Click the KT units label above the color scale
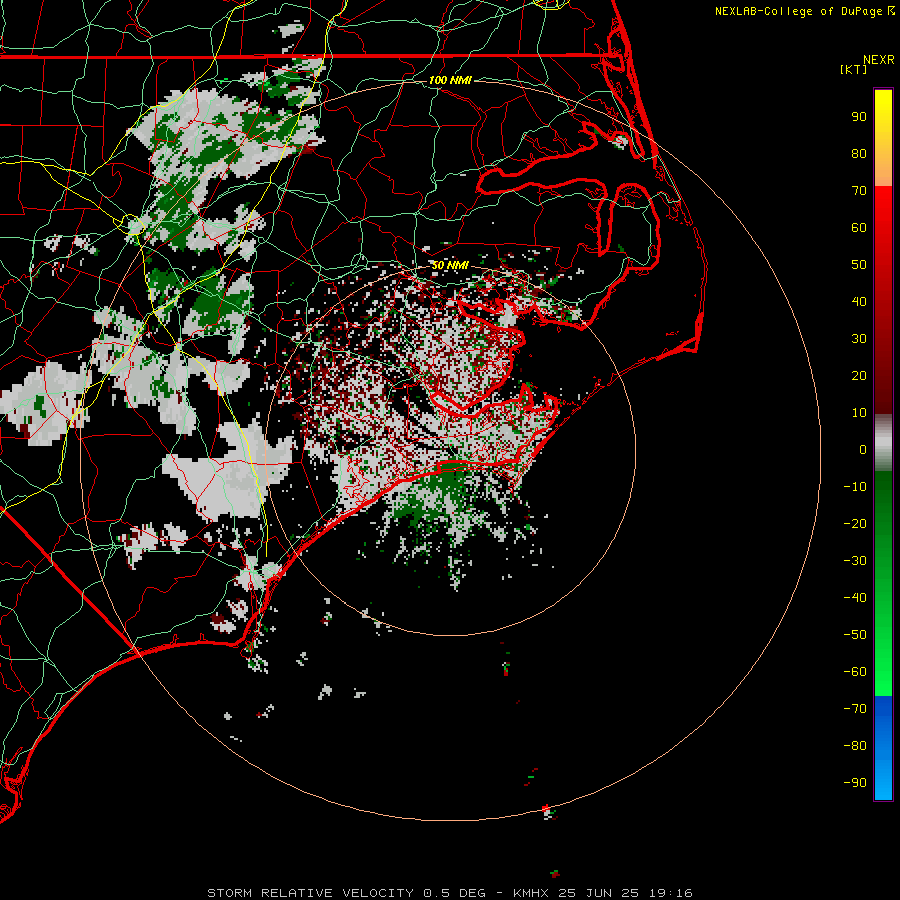900x900 pixels. coord(854,69)
